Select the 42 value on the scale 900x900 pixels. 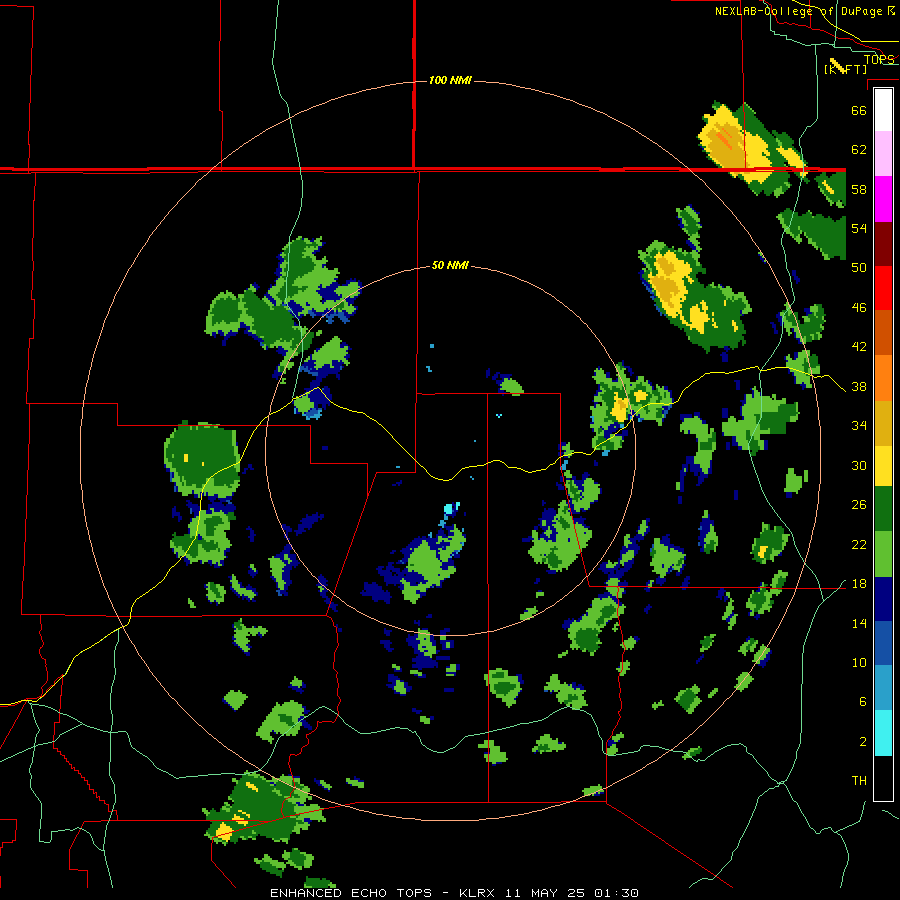coord(859,347)
